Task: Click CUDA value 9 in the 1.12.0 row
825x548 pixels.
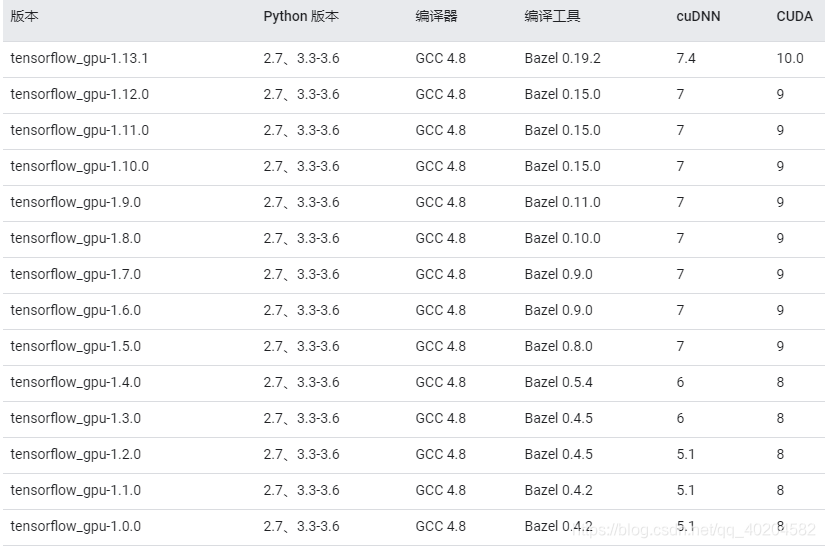Action: (780, 95)
